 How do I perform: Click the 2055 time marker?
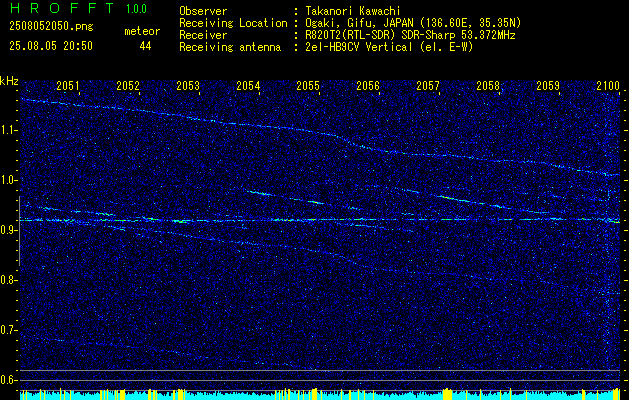click(x=308, y=85)
